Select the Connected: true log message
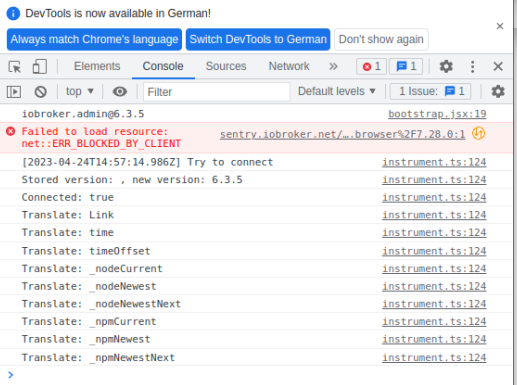The height and width of the screenshot is (385, 517). tap(68, 197)
